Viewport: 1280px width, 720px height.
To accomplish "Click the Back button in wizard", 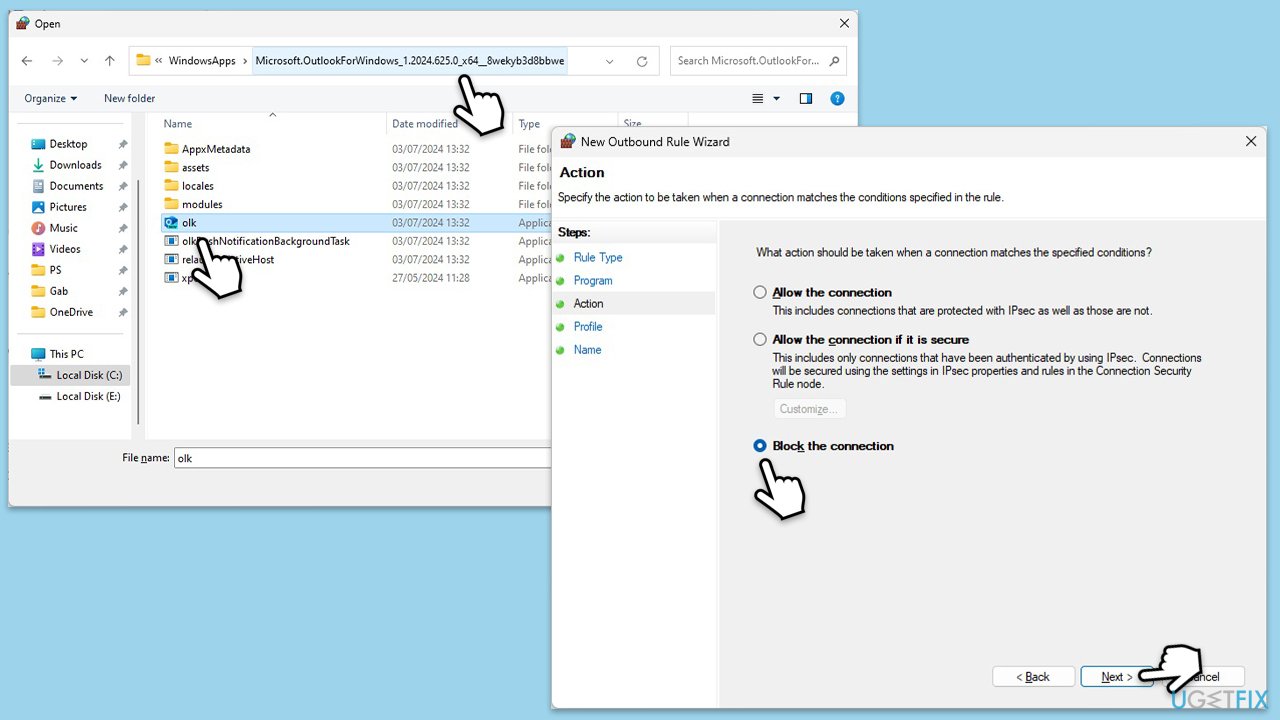I will pyautogui.click(x=1033, y=677).
